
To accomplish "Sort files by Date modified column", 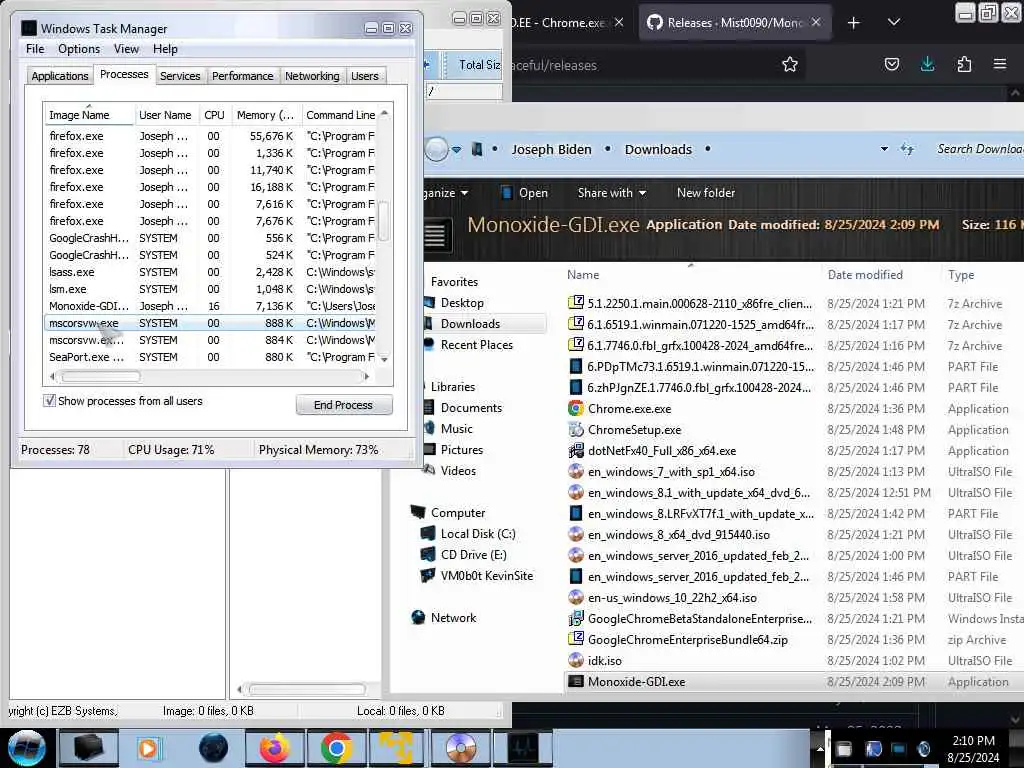I will click(865, 275).
